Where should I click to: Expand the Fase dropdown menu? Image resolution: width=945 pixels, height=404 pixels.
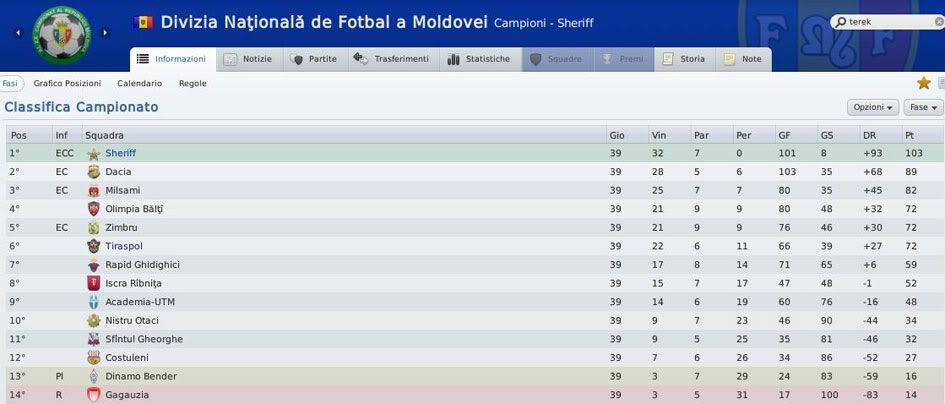coord(923,107)
